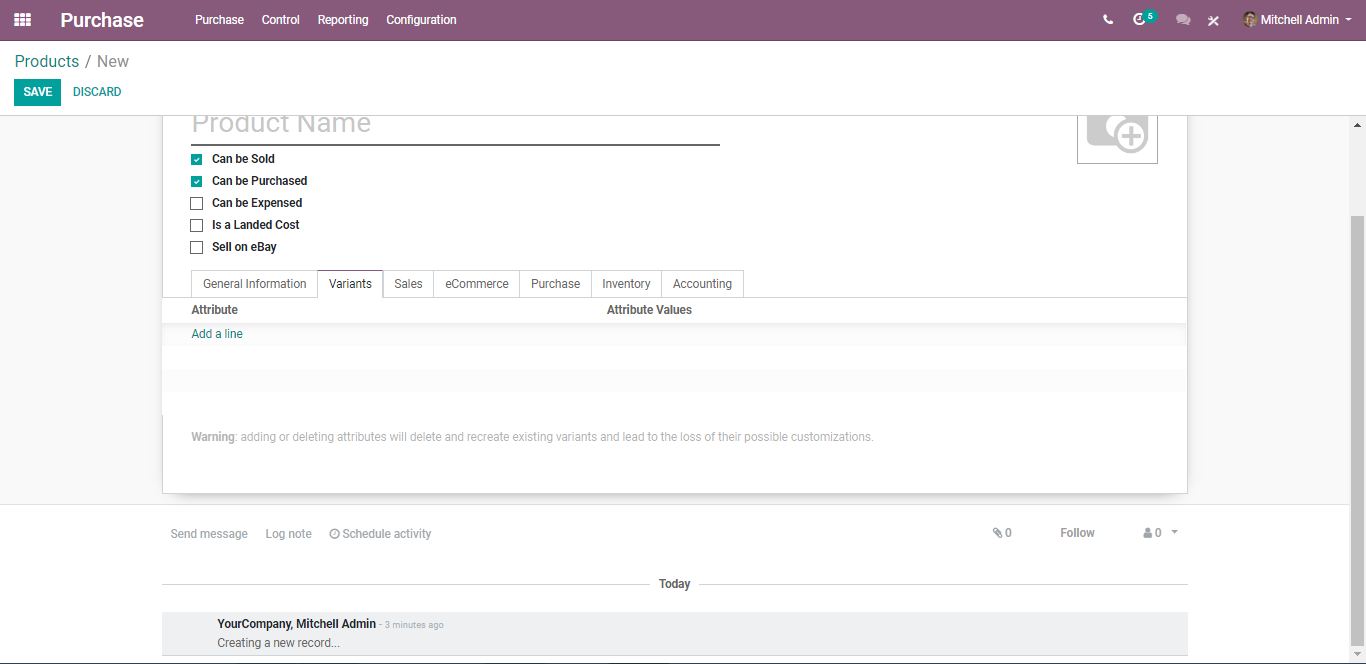Click the vertical page scrollbar
Image resolution: width=1366 pixels, height=664 pixels.
pos(1357,430)
